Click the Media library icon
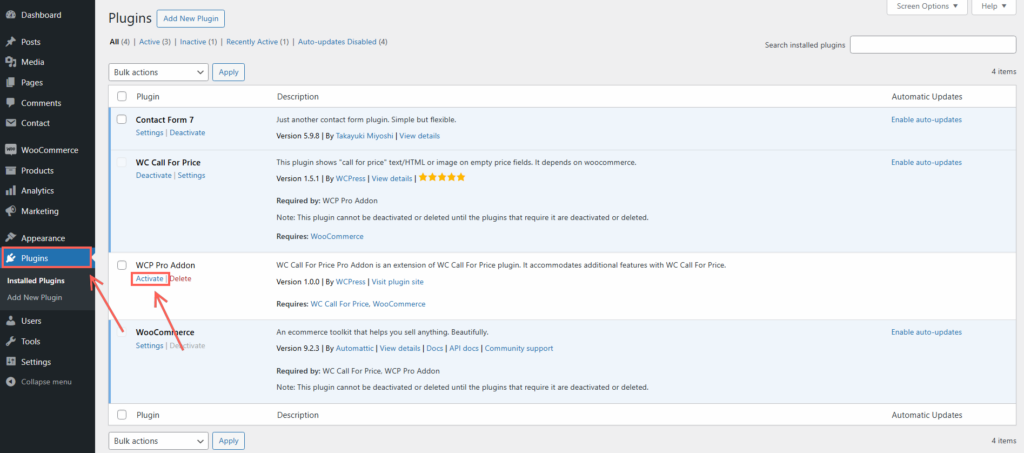This screenshot has width=1024, height=453. 10,62
